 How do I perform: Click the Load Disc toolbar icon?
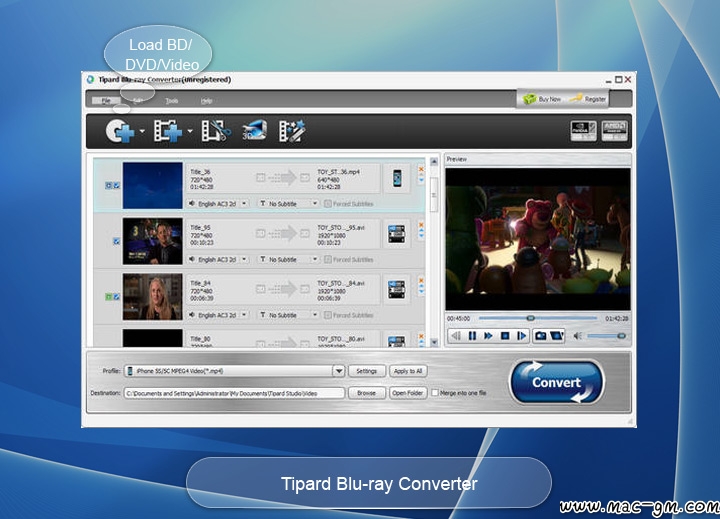point(120,131)
